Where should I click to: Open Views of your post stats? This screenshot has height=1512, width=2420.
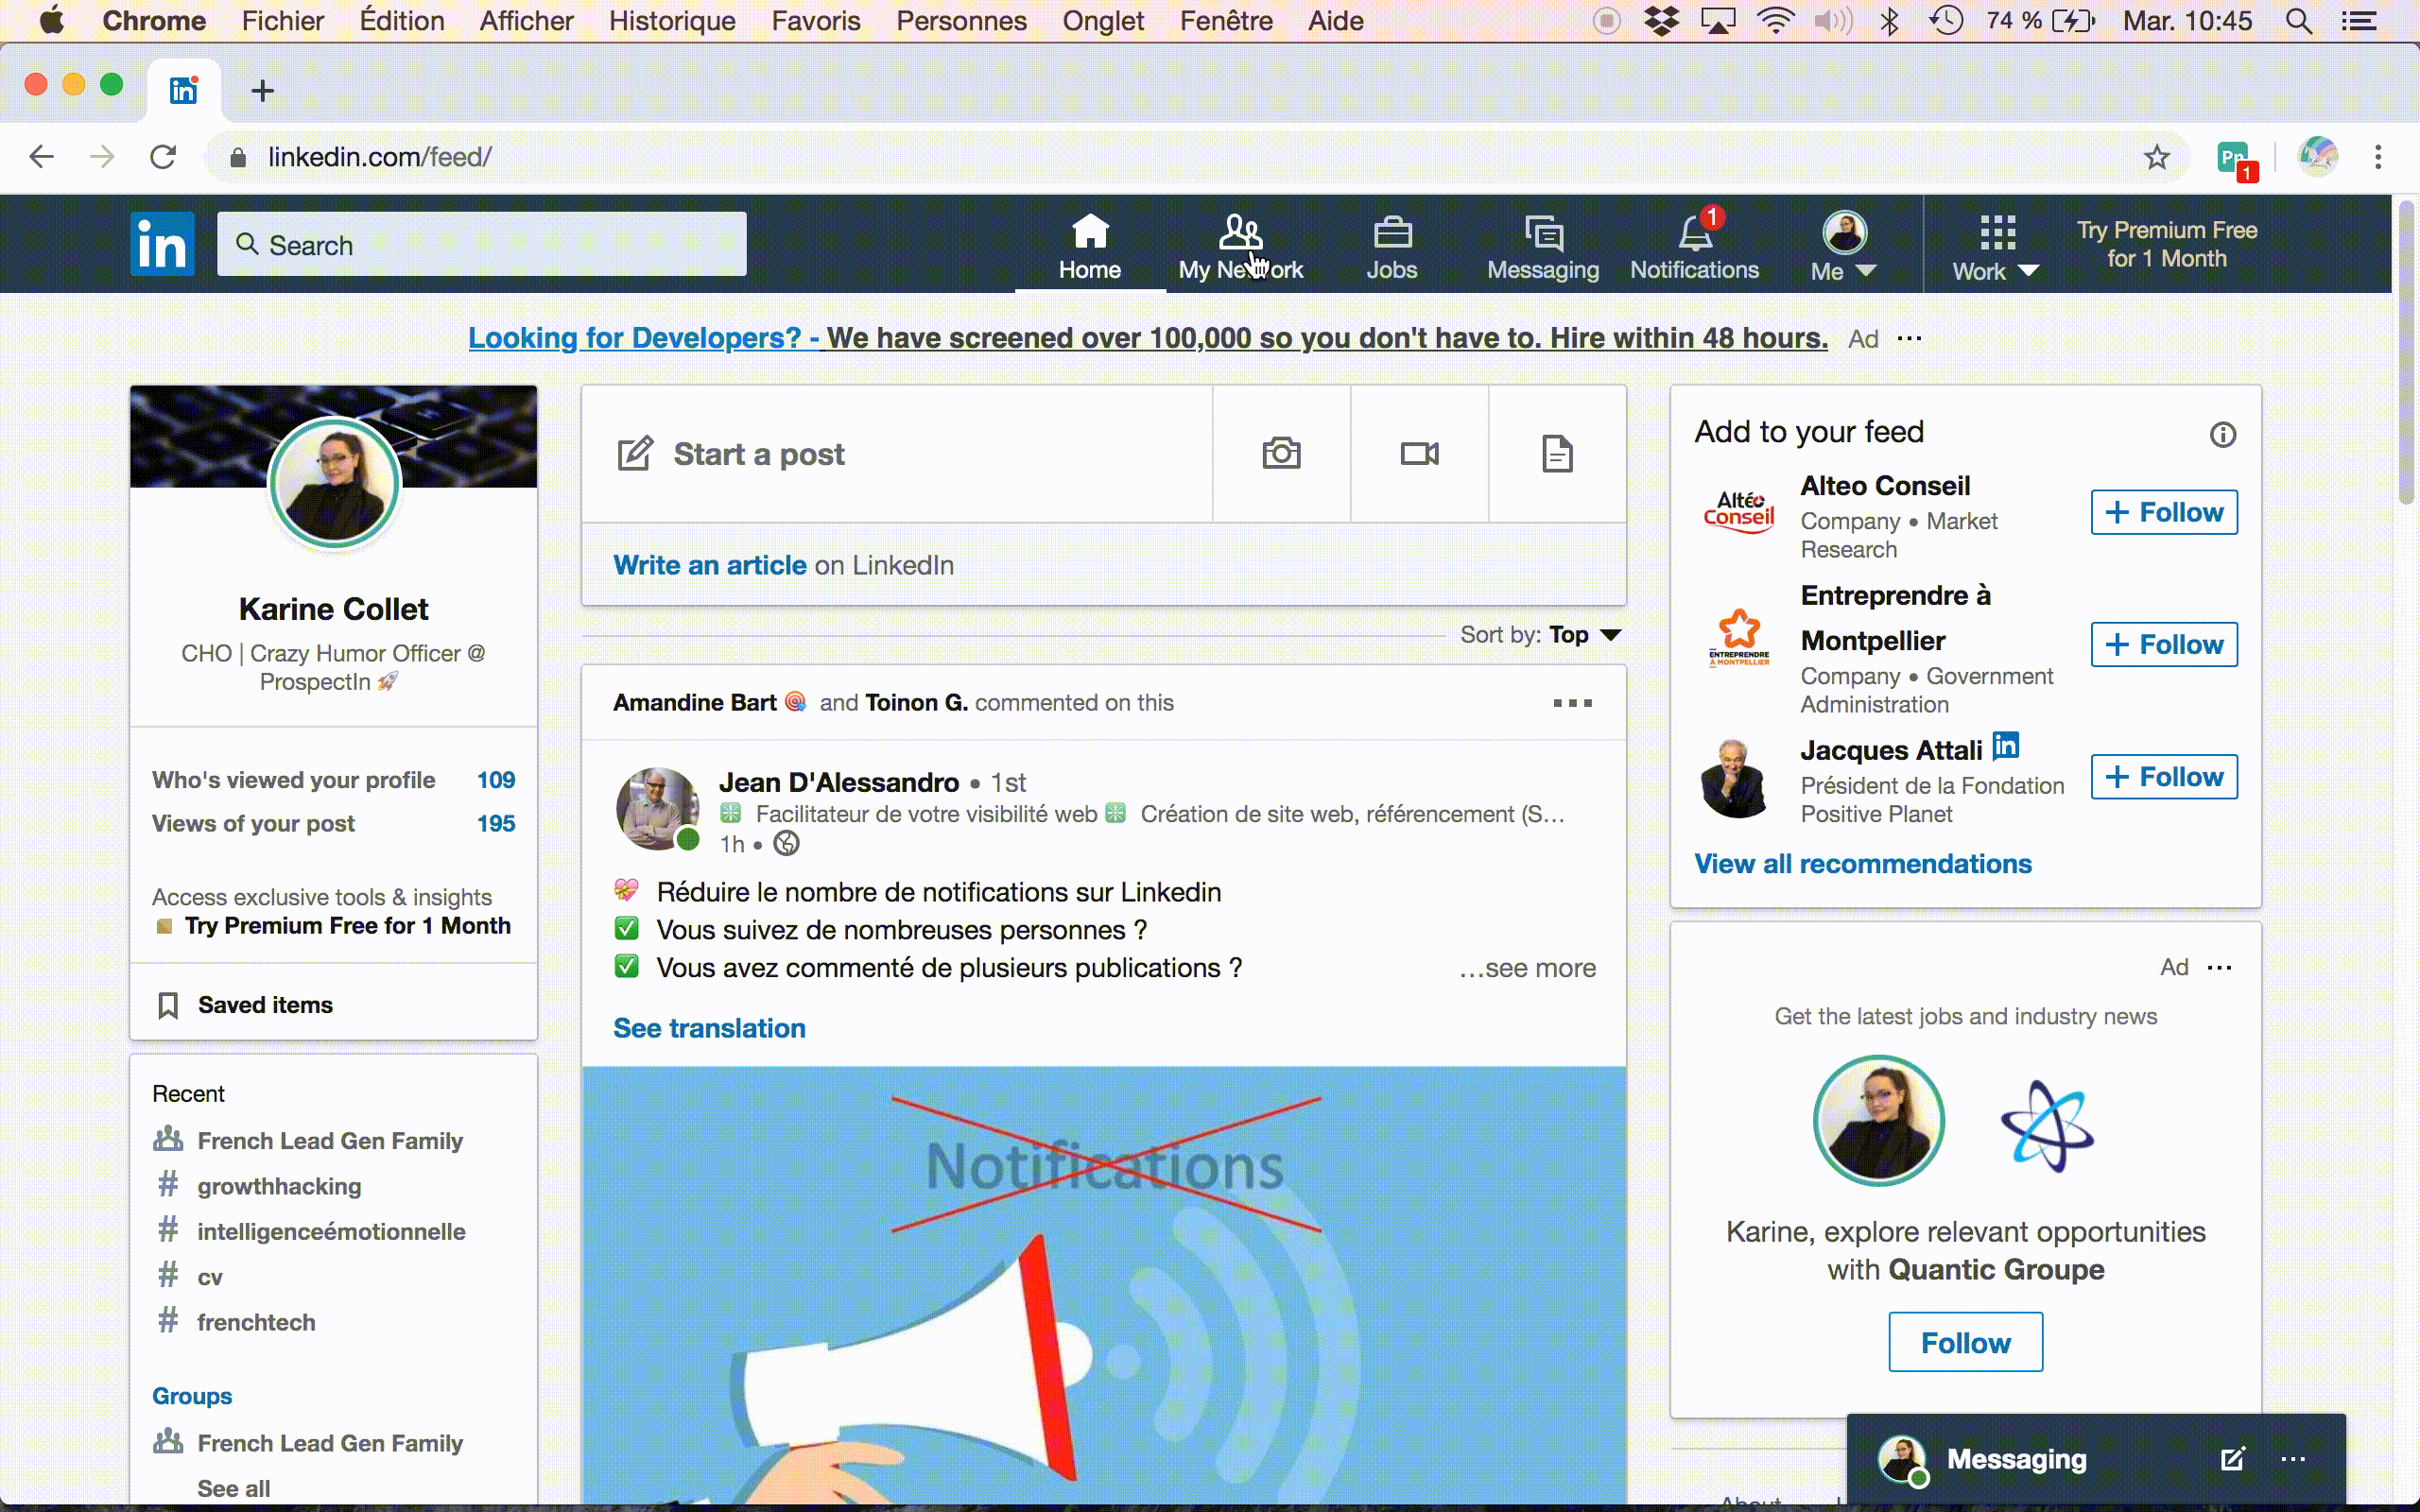pyautogui.click(x=333, y=824)
